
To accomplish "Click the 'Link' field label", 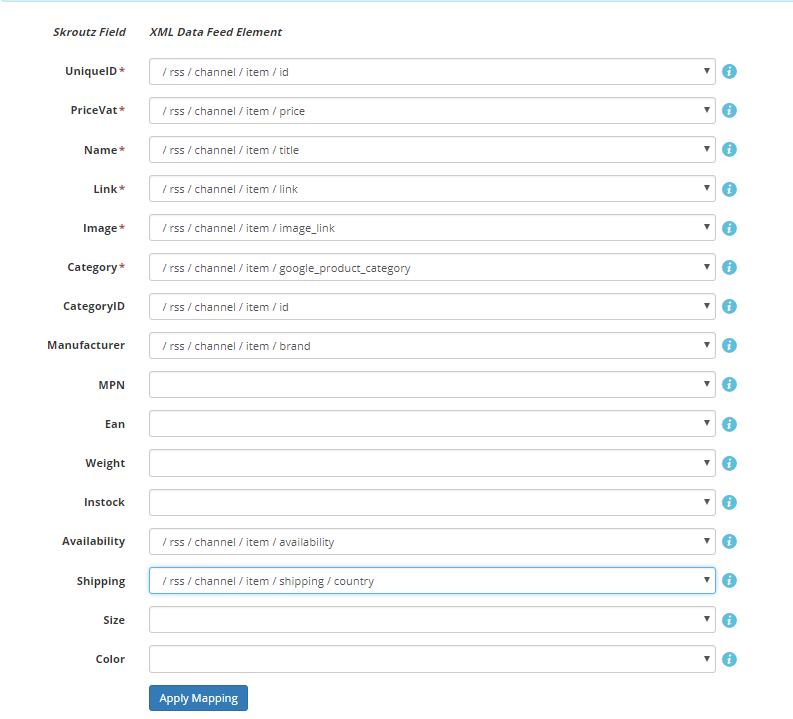I will click(105, 189).
